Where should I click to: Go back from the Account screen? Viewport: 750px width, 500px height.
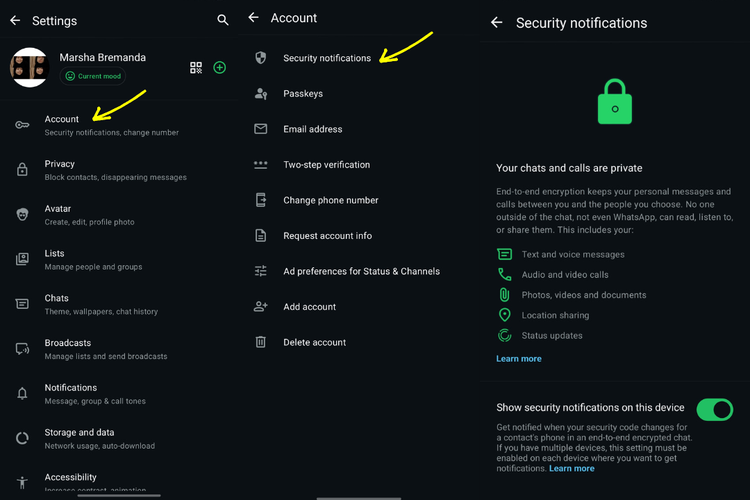click(254, 18)
